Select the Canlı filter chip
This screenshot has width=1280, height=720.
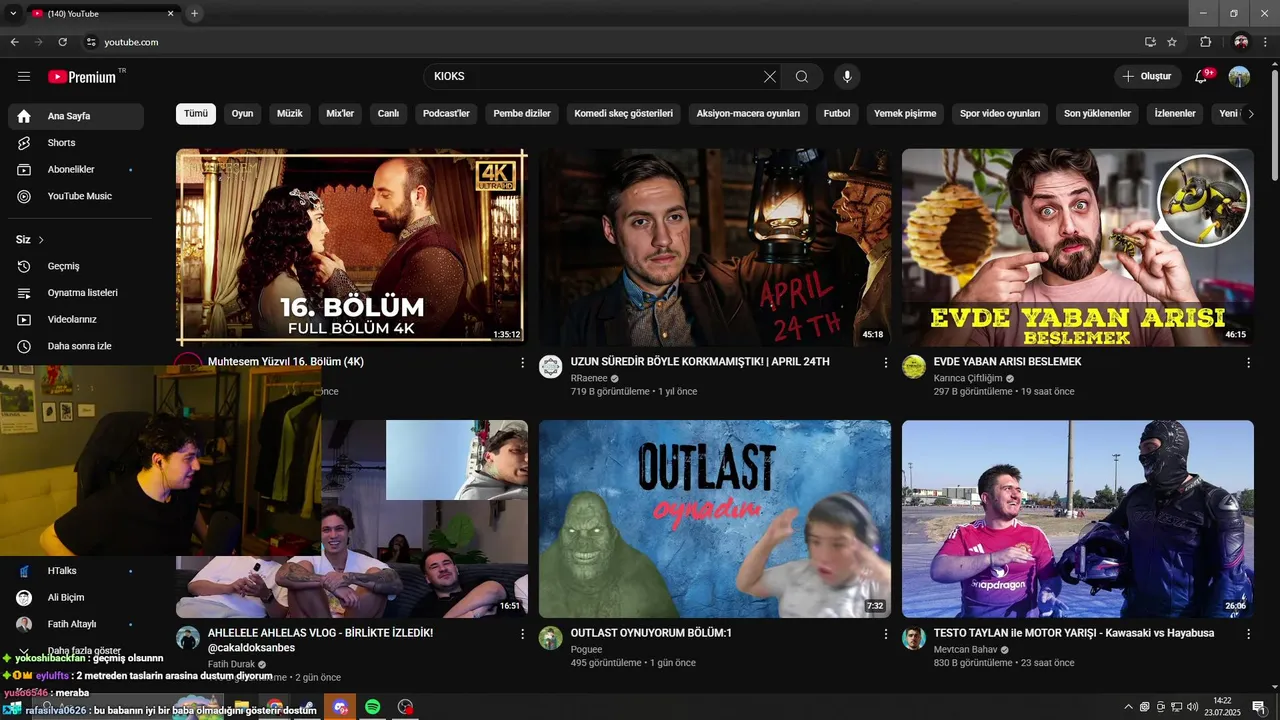click(x=388, y=114)
